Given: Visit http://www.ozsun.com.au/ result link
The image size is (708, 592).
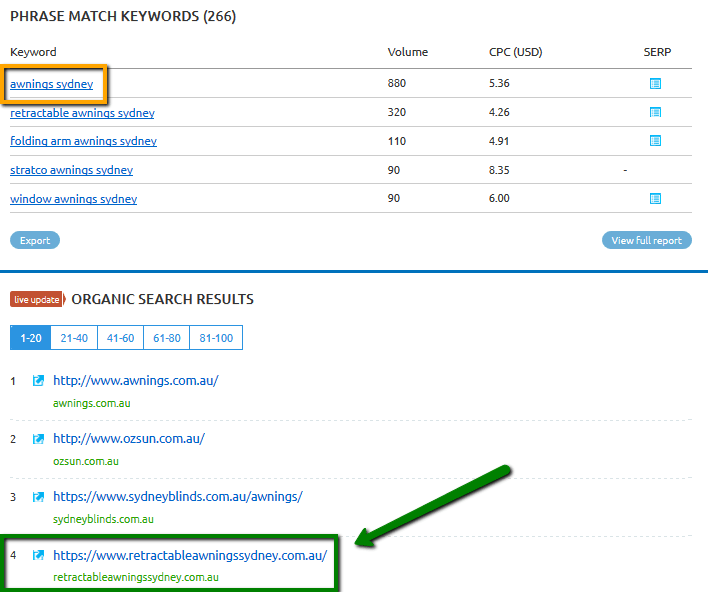Looking at the screenshot, I should (x=129, y=439).
